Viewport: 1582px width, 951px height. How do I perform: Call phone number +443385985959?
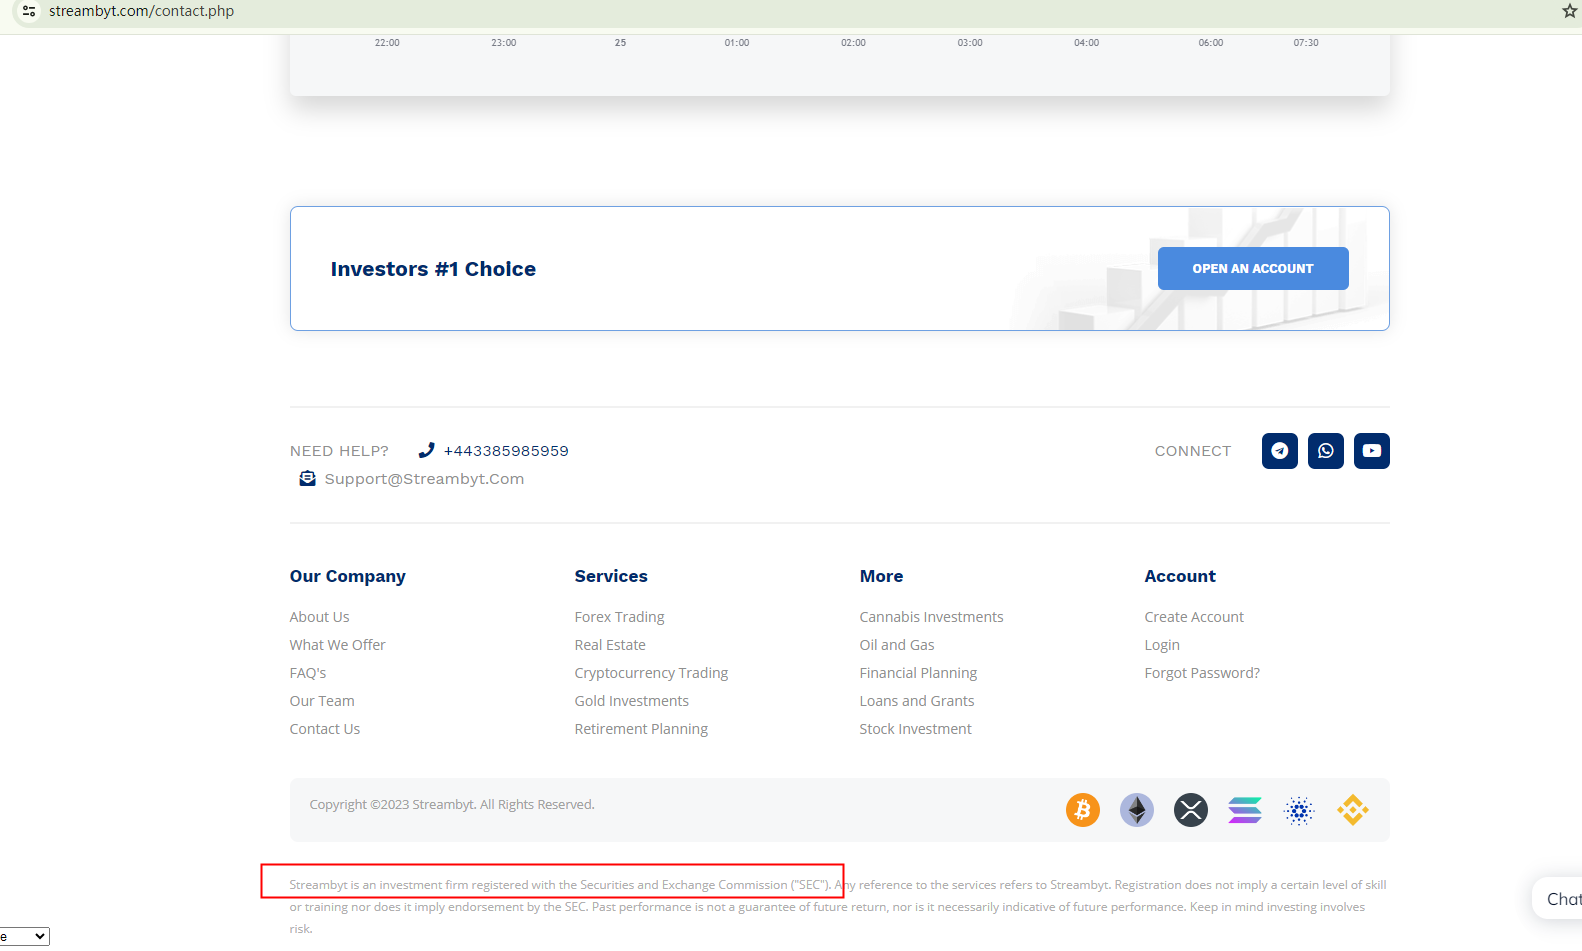[506, 451]
